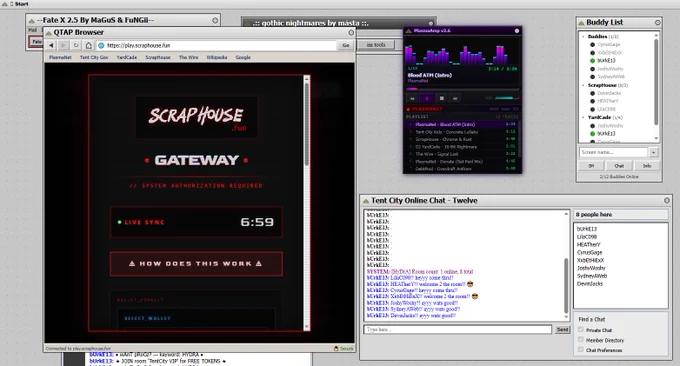Open the Tent City Gov bookmark

point(94,57)
